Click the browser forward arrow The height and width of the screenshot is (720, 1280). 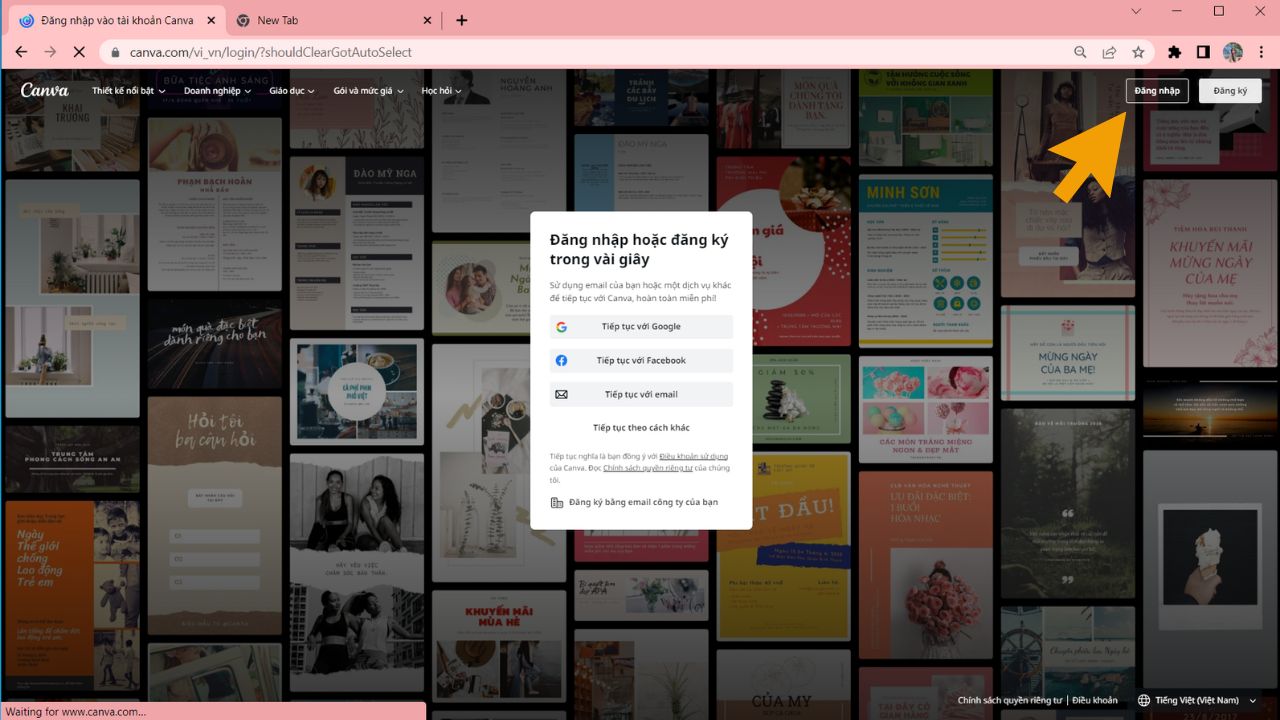(50, 52)
